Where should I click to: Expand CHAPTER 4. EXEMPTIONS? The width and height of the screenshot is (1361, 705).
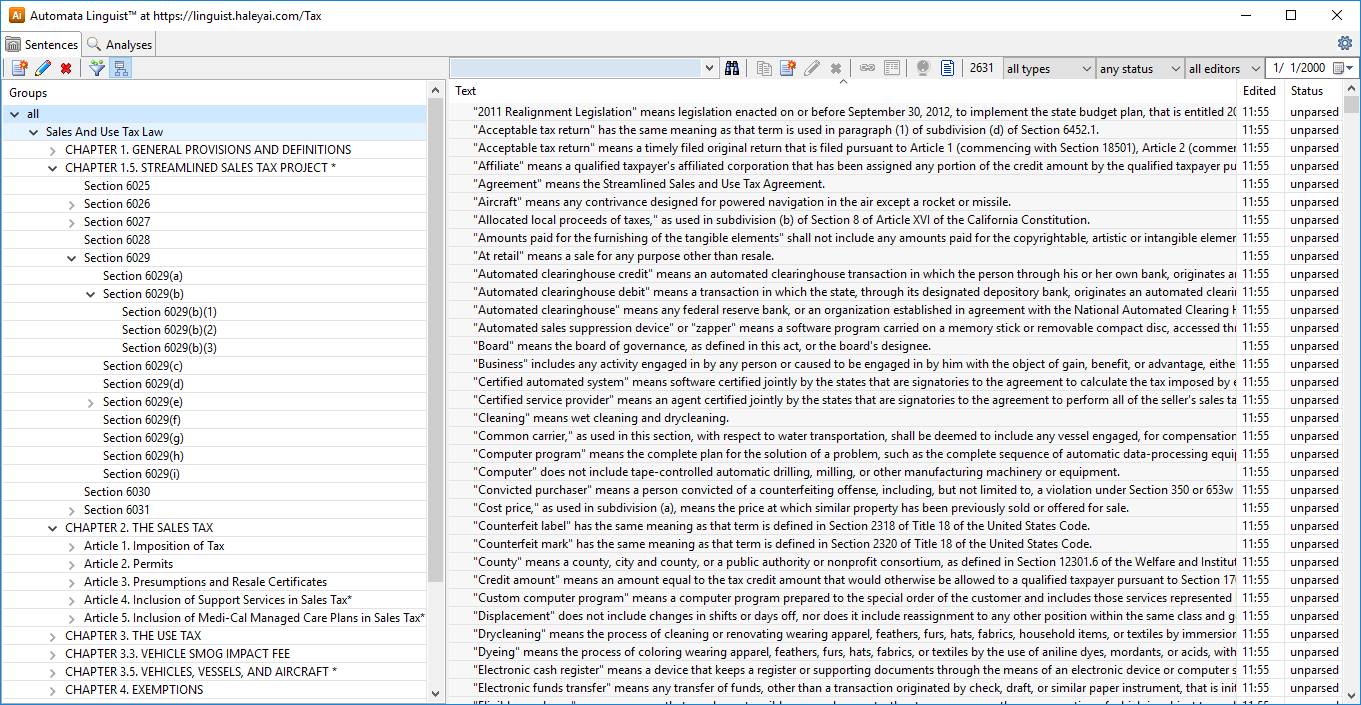[x=53, y=690]
